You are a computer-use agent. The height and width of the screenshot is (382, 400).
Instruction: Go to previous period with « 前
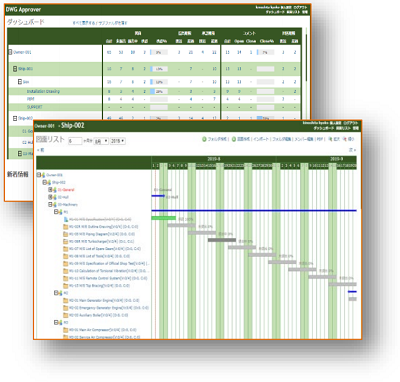coord(40,150)
